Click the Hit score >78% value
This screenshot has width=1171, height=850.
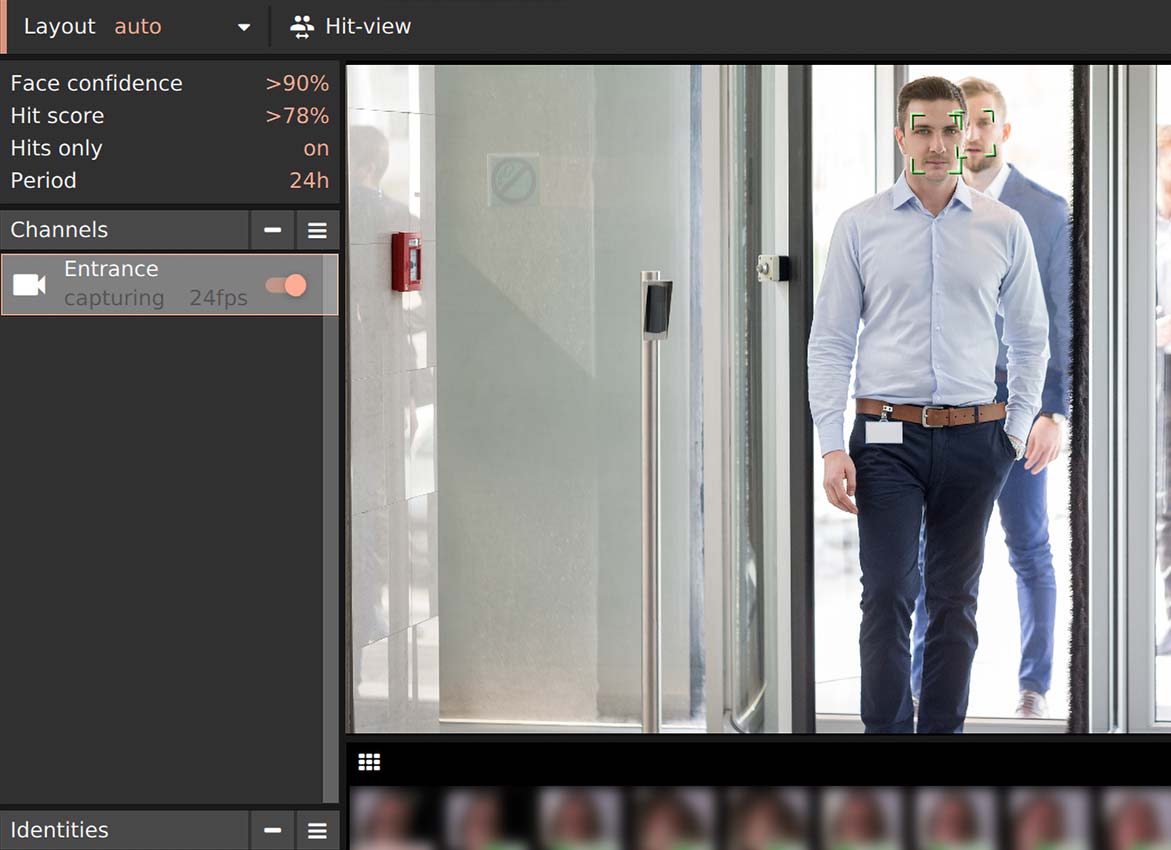[x=297, y=116]
